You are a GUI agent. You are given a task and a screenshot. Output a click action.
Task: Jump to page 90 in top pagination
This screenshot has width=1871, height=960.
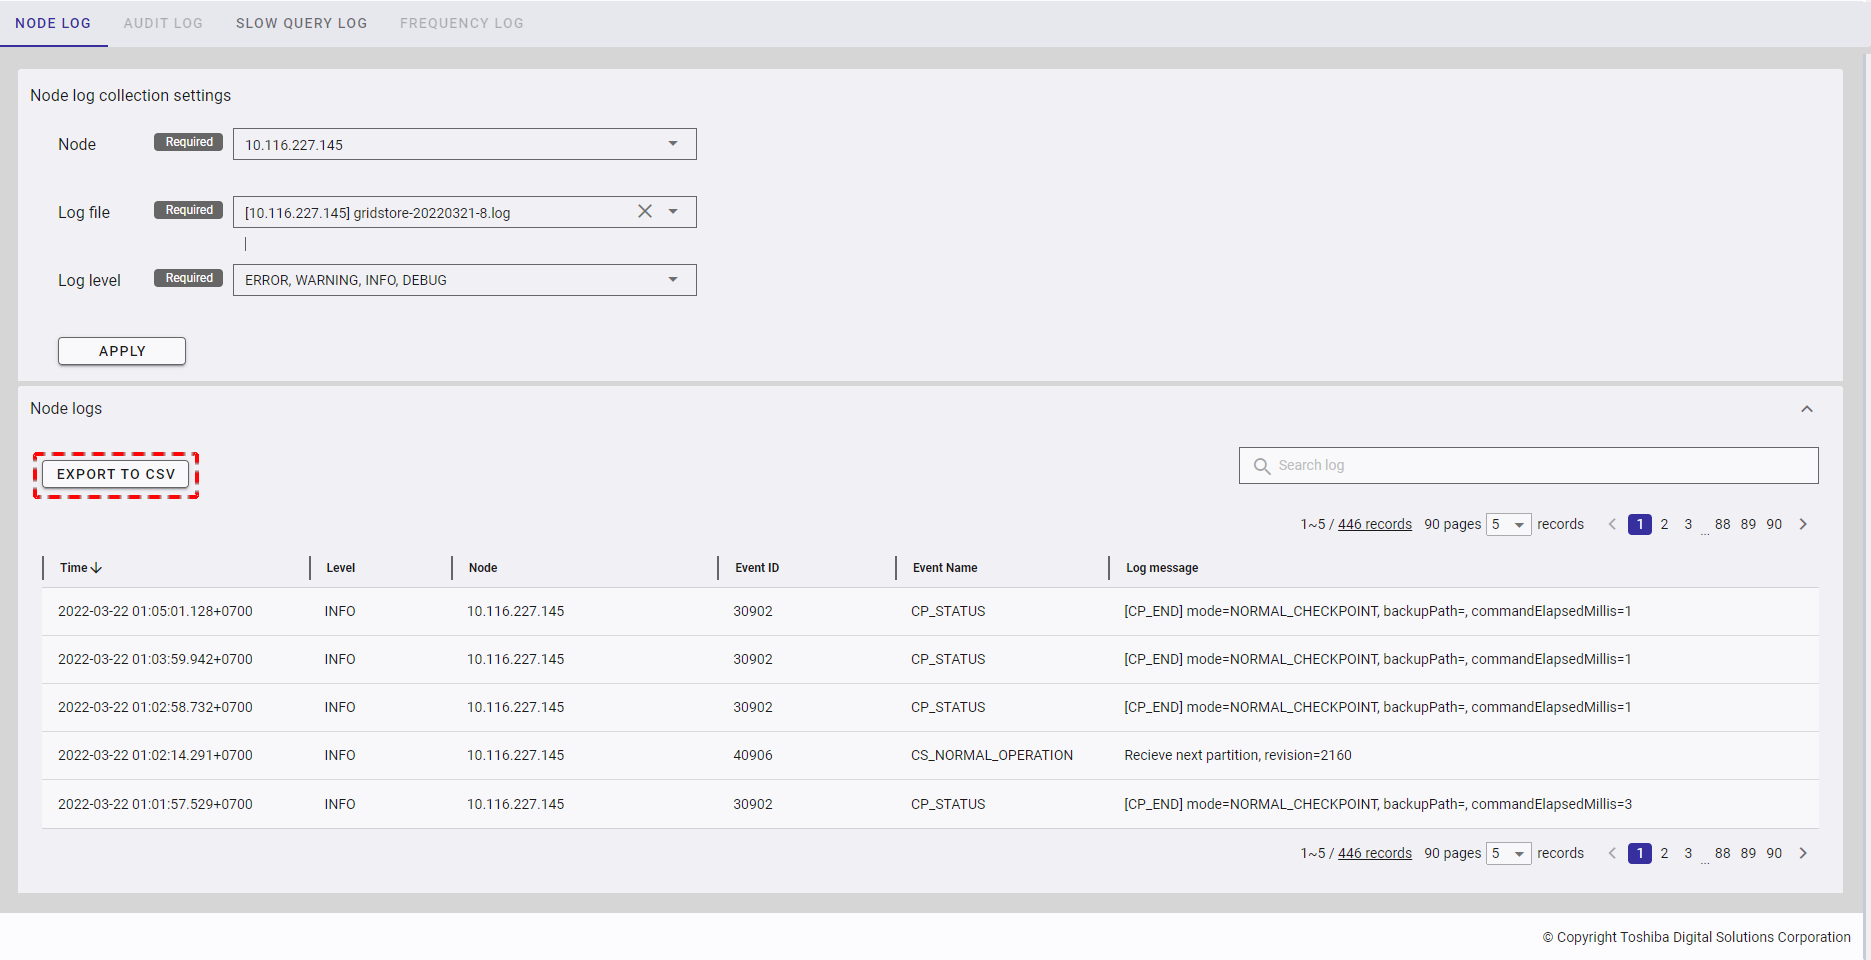[1773, 524]
